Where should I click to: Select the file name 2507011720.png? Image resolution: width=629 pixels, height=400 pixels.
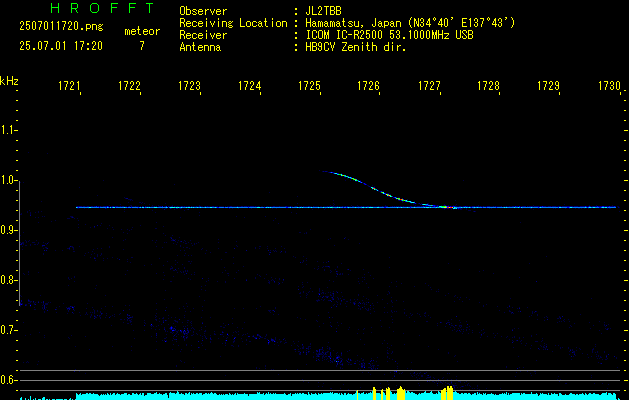coord(61,27)
